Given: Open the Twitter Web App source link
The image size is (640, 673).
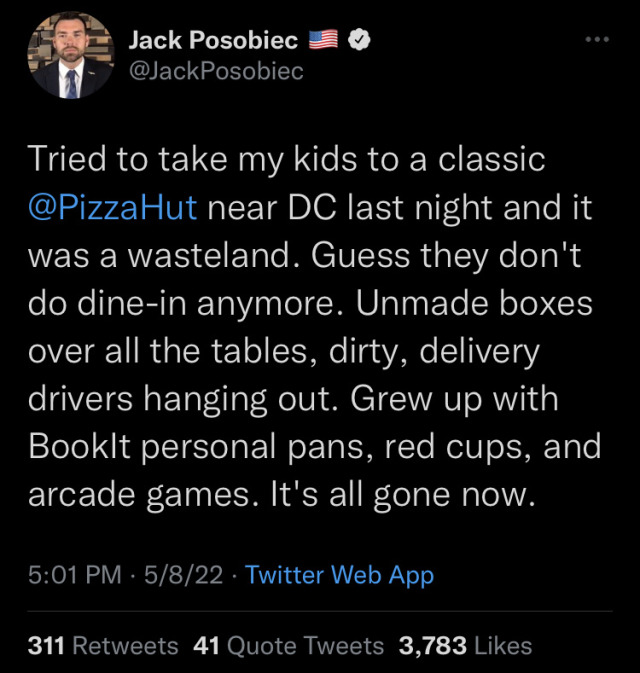Looking at the screenshot, I should point(339,575).
